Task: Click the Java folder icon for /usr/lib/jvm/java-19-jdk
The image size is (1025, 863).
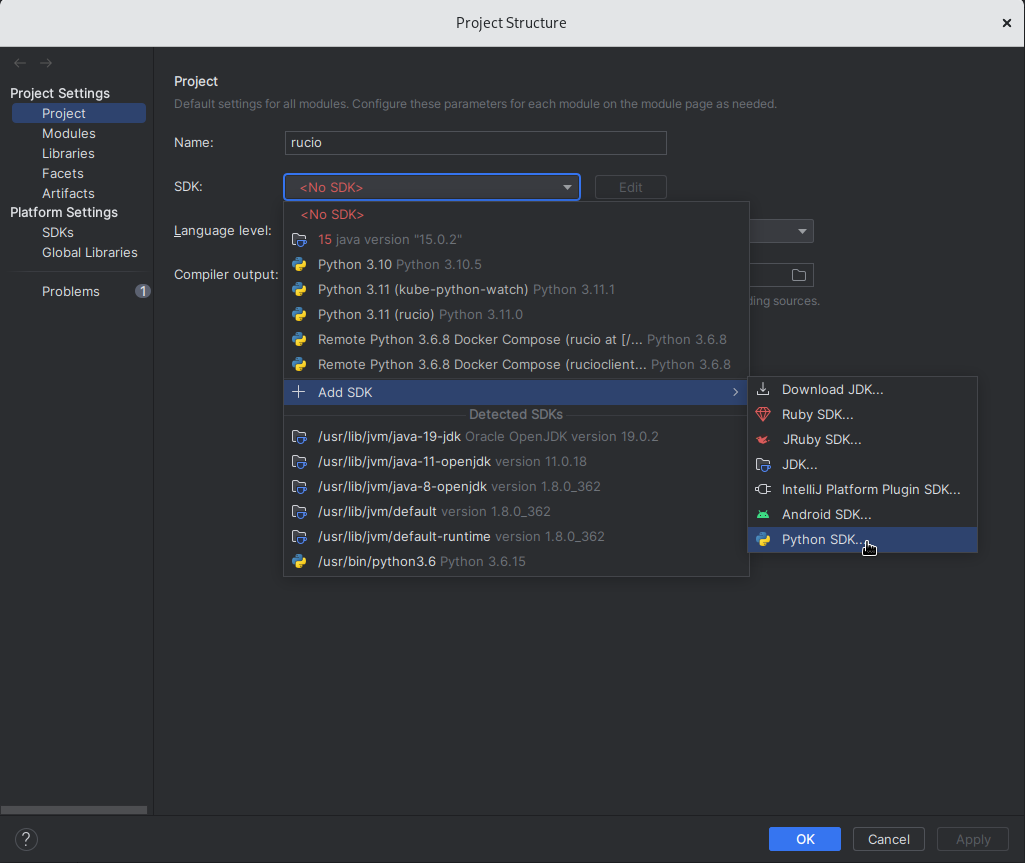Action: 300,436
